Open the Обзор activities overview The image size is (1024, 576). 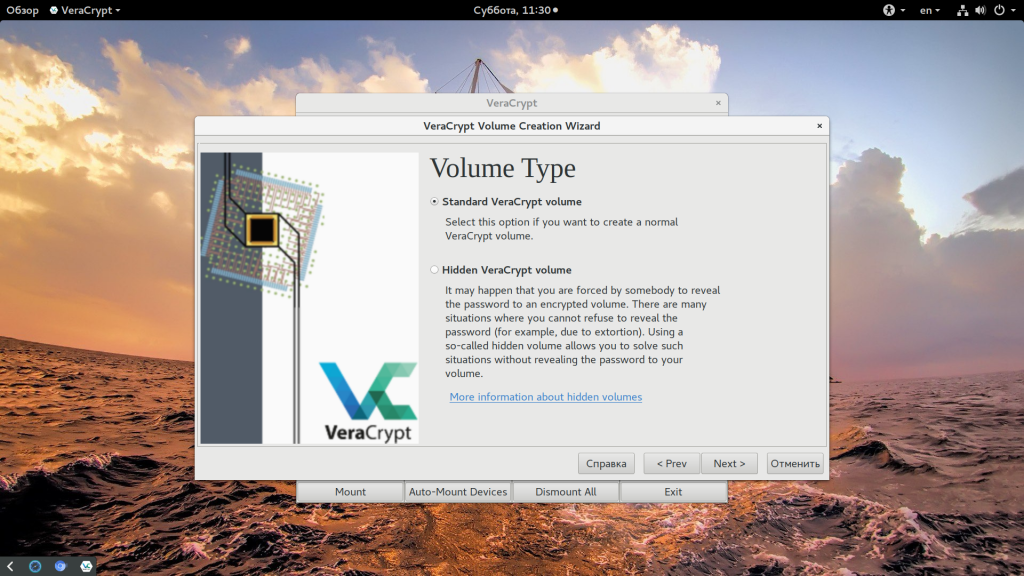pyautogui.click(x=22, y=10)
